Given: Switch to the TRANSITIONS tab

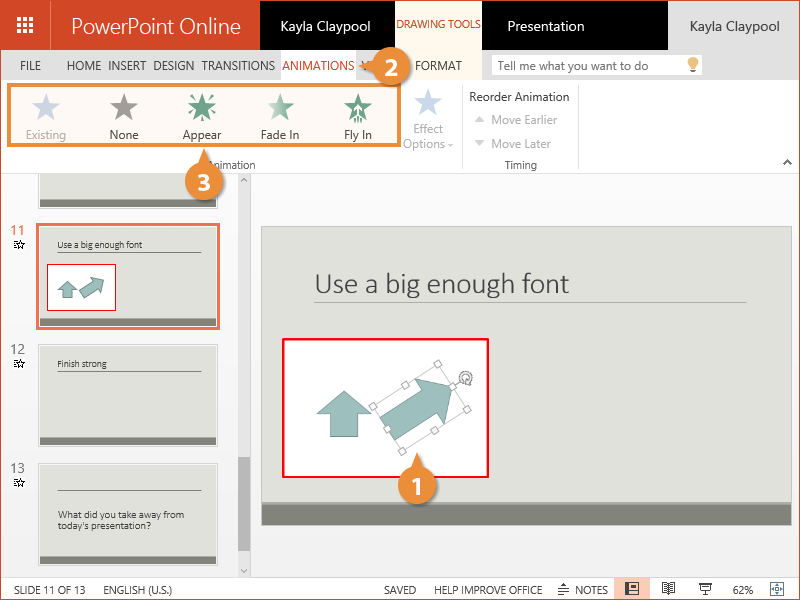Looking at the screenshot, I should coord(238,66).
